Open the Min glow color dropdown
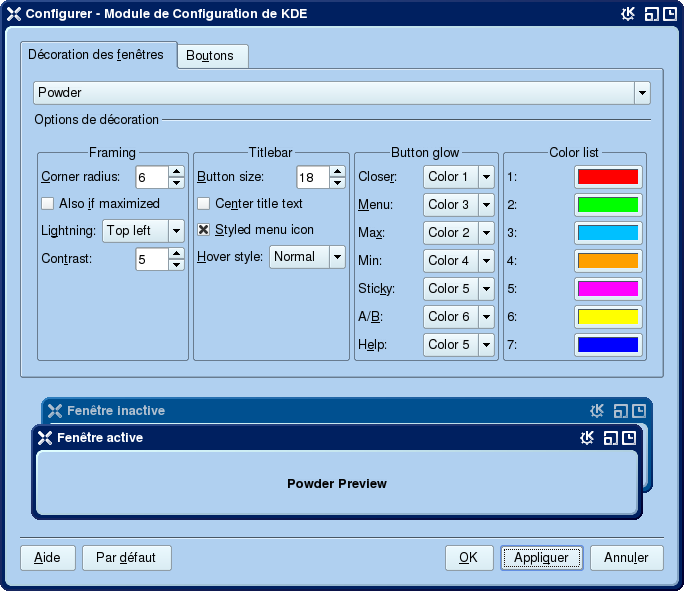This screenshot has width=684, height=591. (458, 261)
